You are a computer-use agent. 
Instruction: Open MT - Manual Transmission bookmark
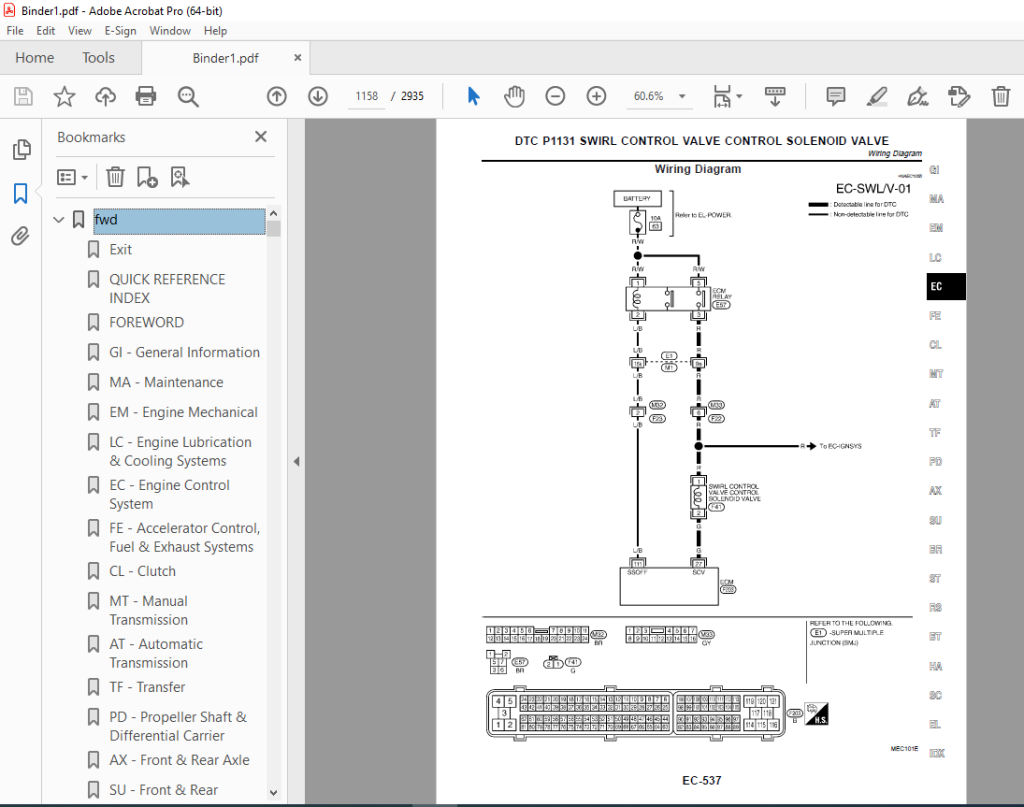[148, 610]
